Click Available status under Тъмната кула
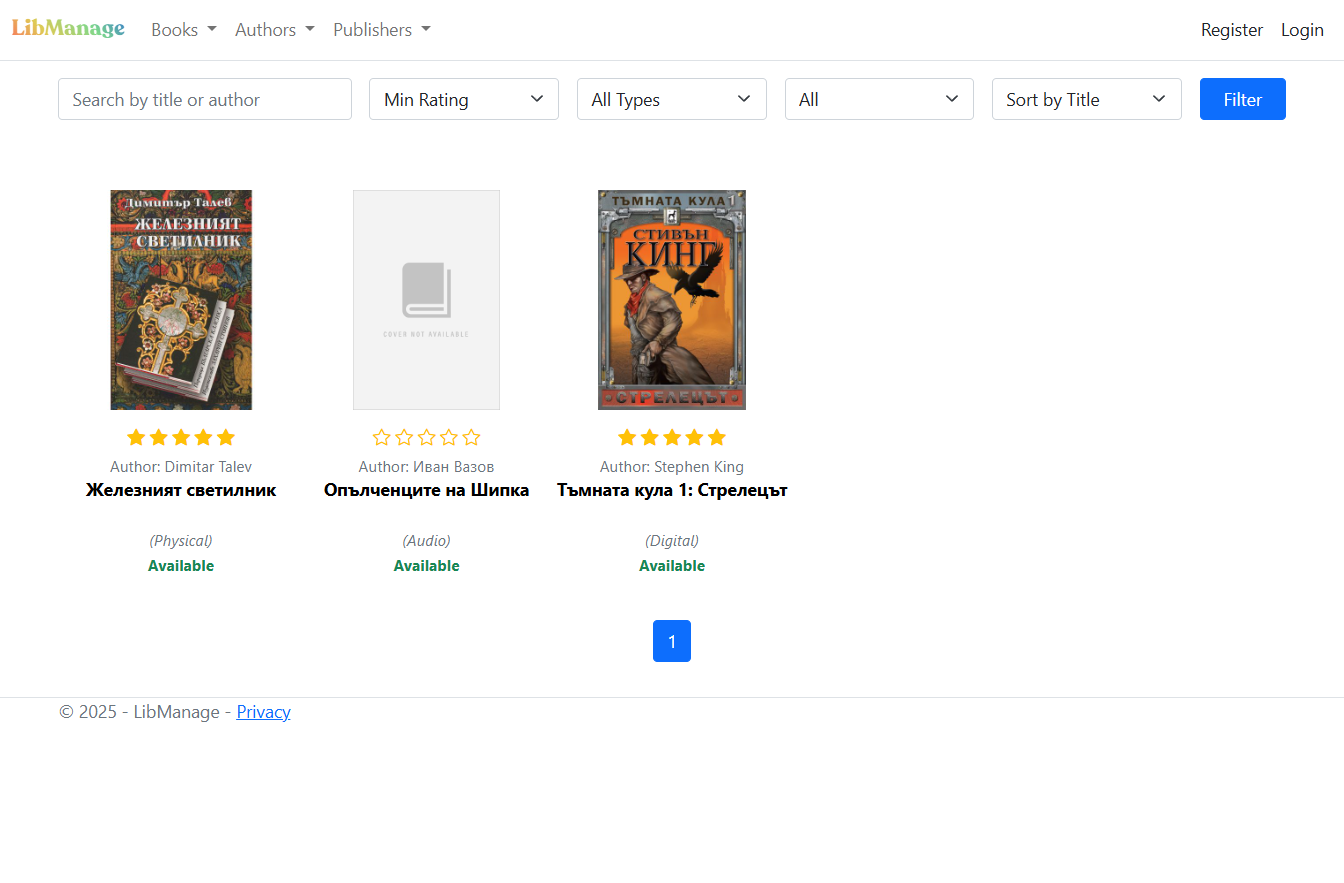The image size is (1344, 883). pyautogui.click(x=672, y=566)
